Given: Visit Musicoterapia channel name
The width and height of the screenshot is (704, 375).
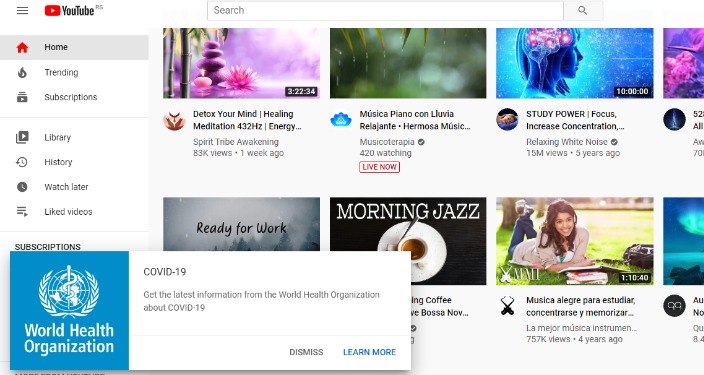Looking at the screenshot, I should pyautogui.click(x=387, y=142).
